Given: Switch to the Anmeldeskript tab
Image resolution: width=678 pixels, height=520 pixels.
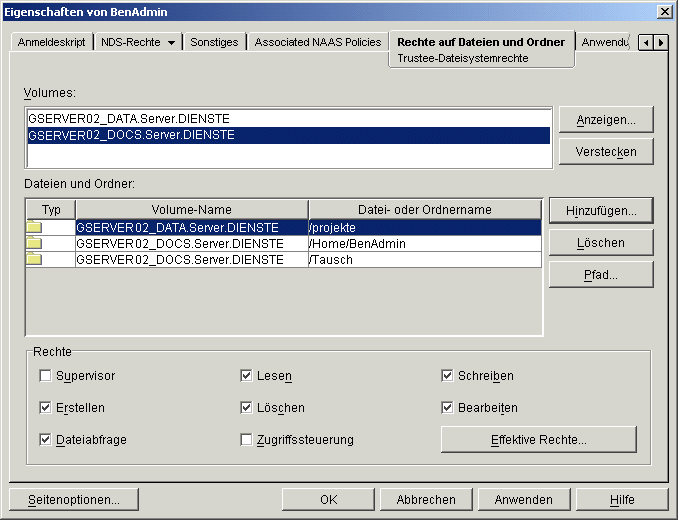Looking at the screenshot, I should [53, 43].
